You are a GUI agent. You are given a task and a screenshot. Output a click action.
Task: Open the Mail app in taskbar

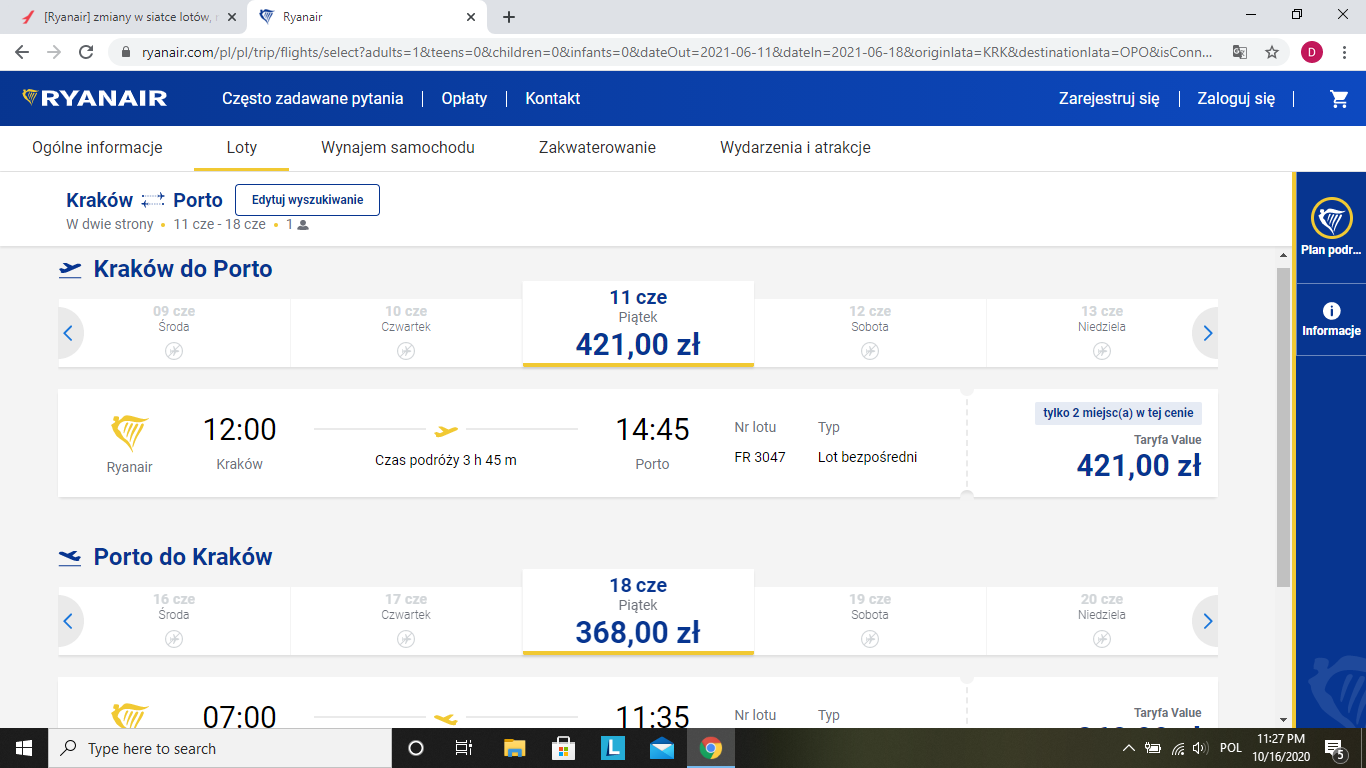[661, 748]
